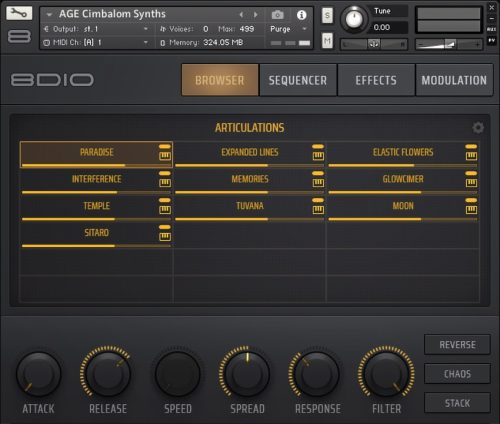
Task: Click the master volume slider
Action: 449,44
